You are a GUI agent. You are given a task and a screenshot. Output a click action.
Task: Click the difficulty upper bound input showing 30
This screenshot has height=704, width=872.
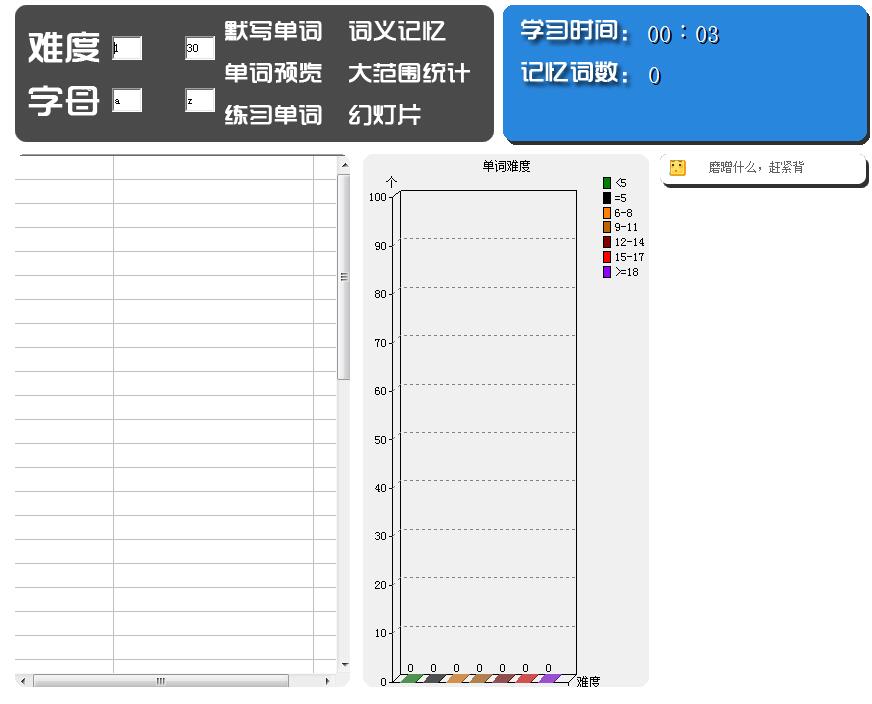pyautogui.click(x=198, y=47)
